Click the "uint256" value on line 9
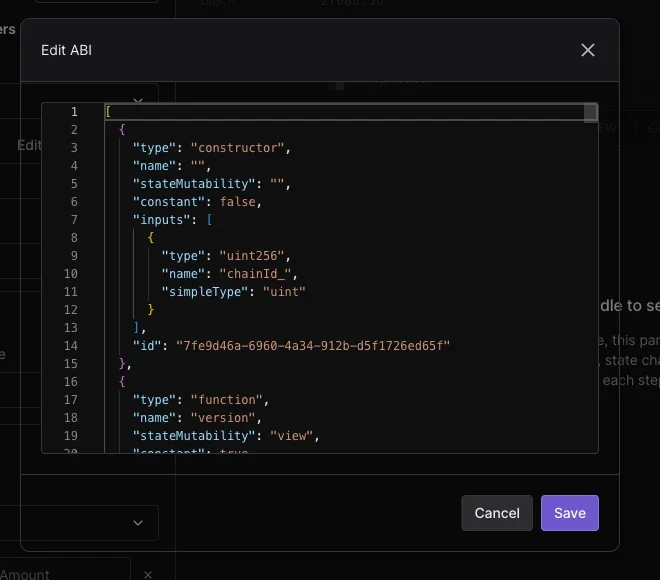This screenshot has width=660, height=580. point(252,256)
